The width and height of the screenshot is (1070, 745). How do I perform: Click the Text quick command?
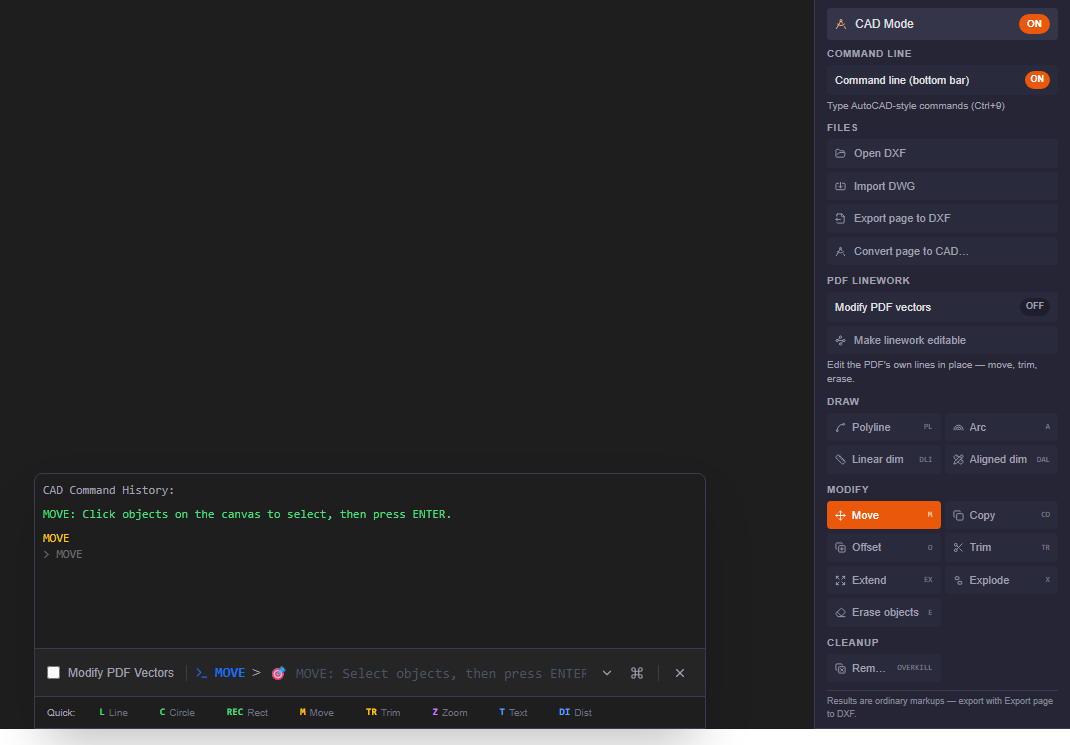click(513, 712)
